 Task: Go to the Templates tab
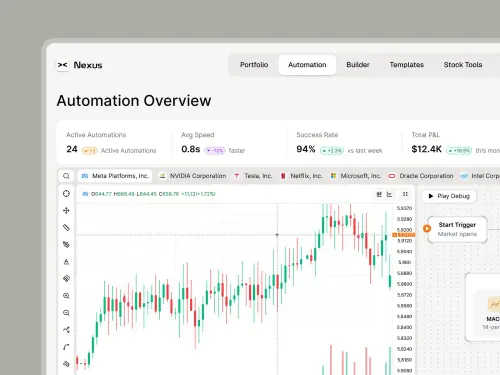coord(407,65)
